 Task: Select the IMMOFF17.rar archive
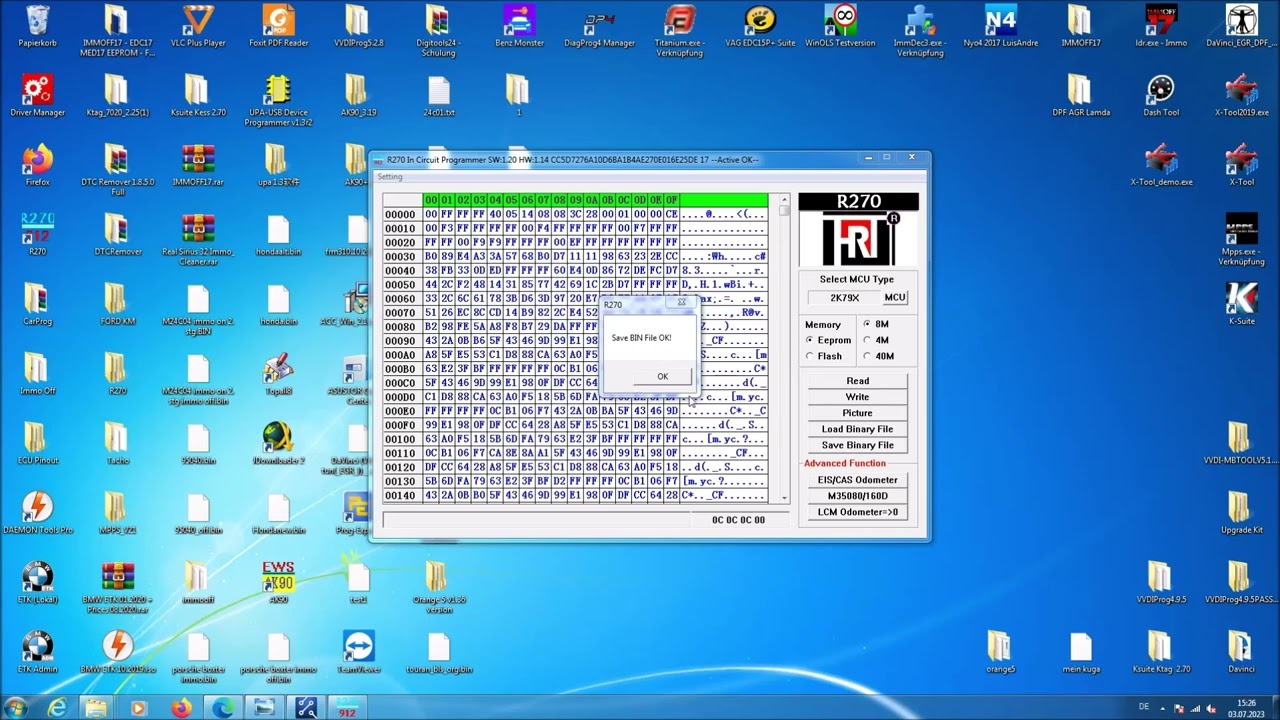pyautogui.click(x=198, y=165)
